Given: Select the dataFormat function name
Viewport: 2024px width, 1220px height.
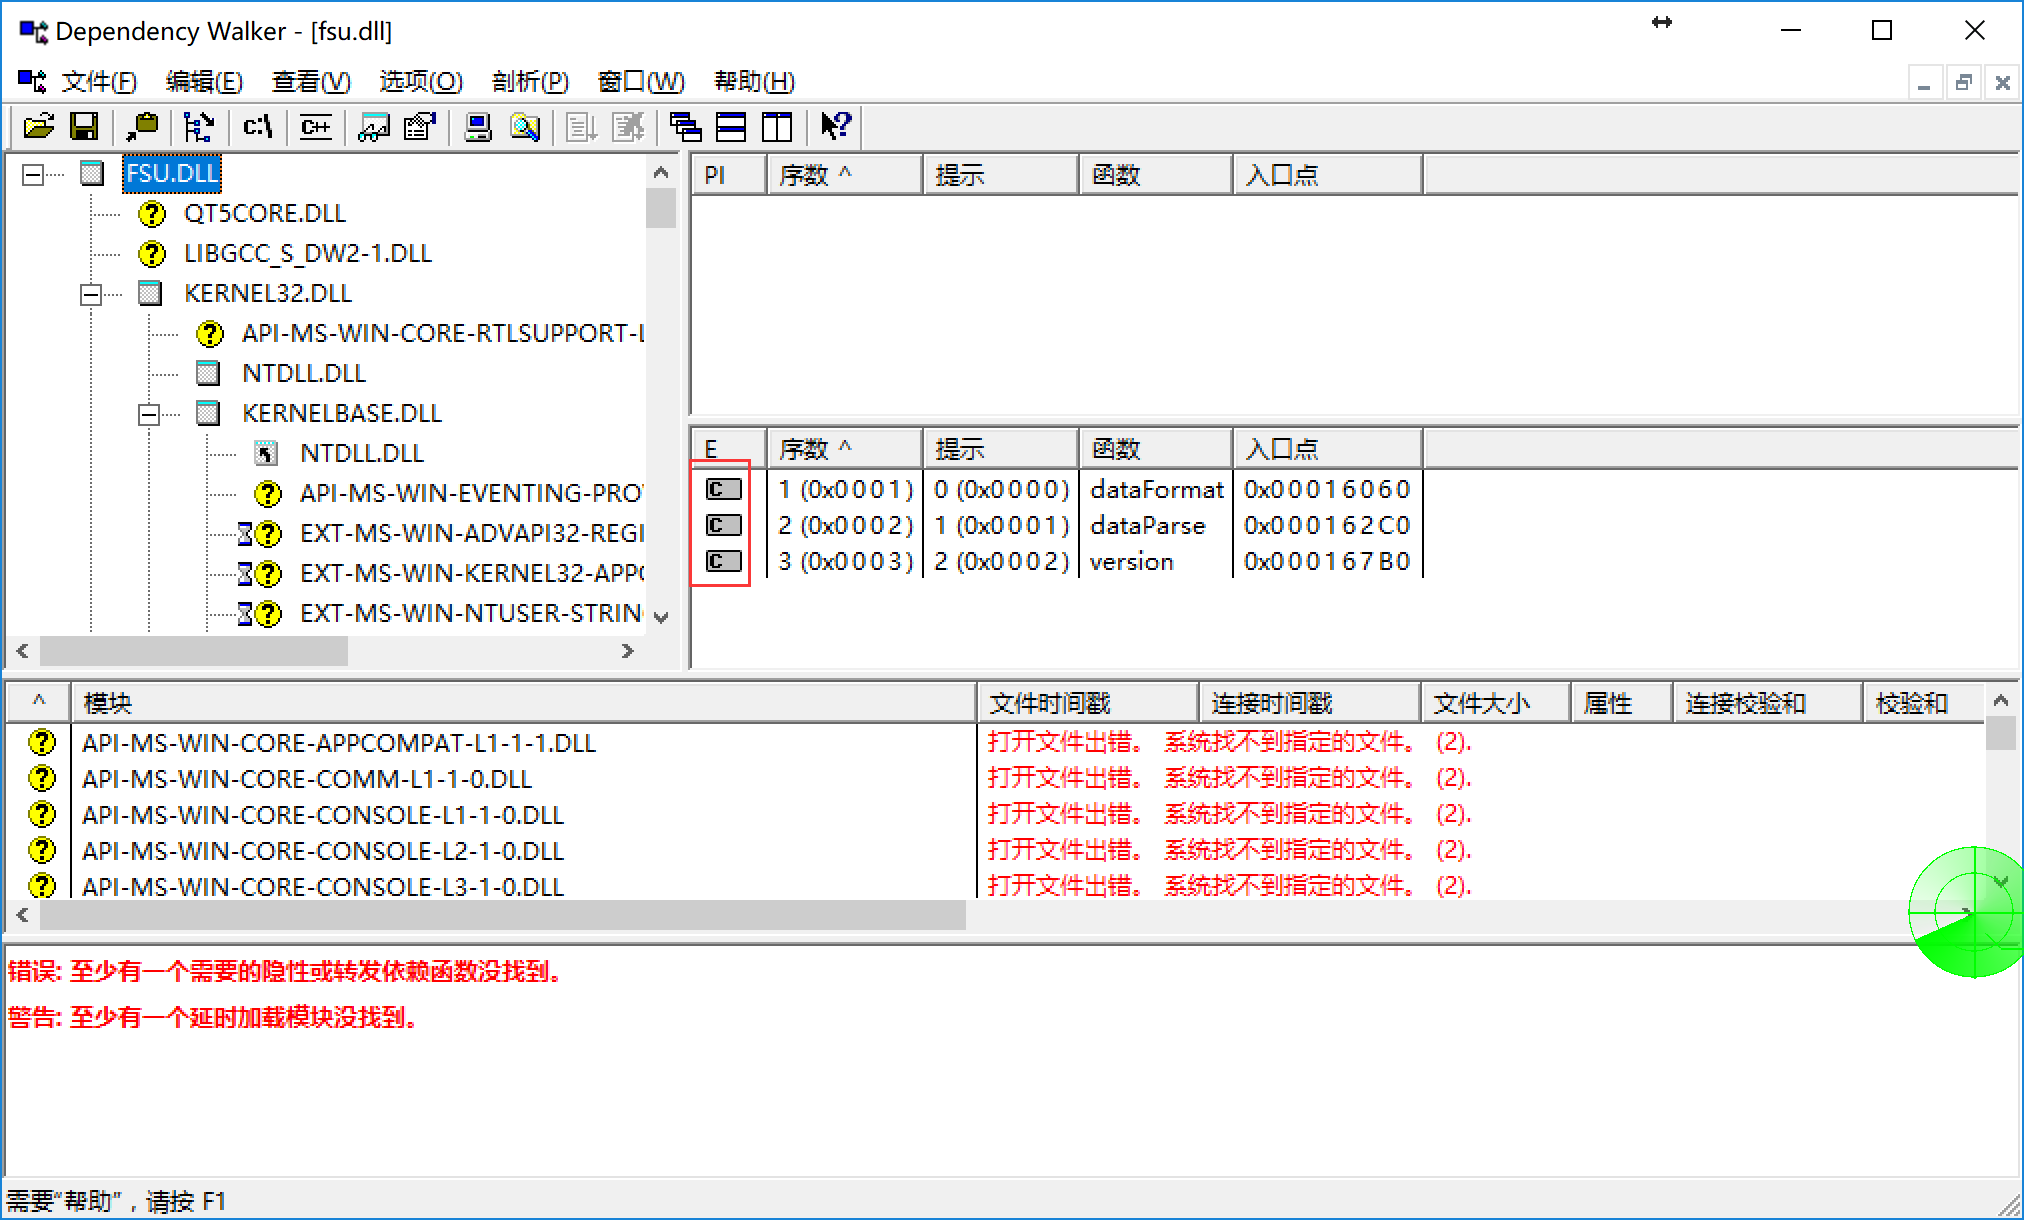Looking at the screenshot, I should [1157, 489].
